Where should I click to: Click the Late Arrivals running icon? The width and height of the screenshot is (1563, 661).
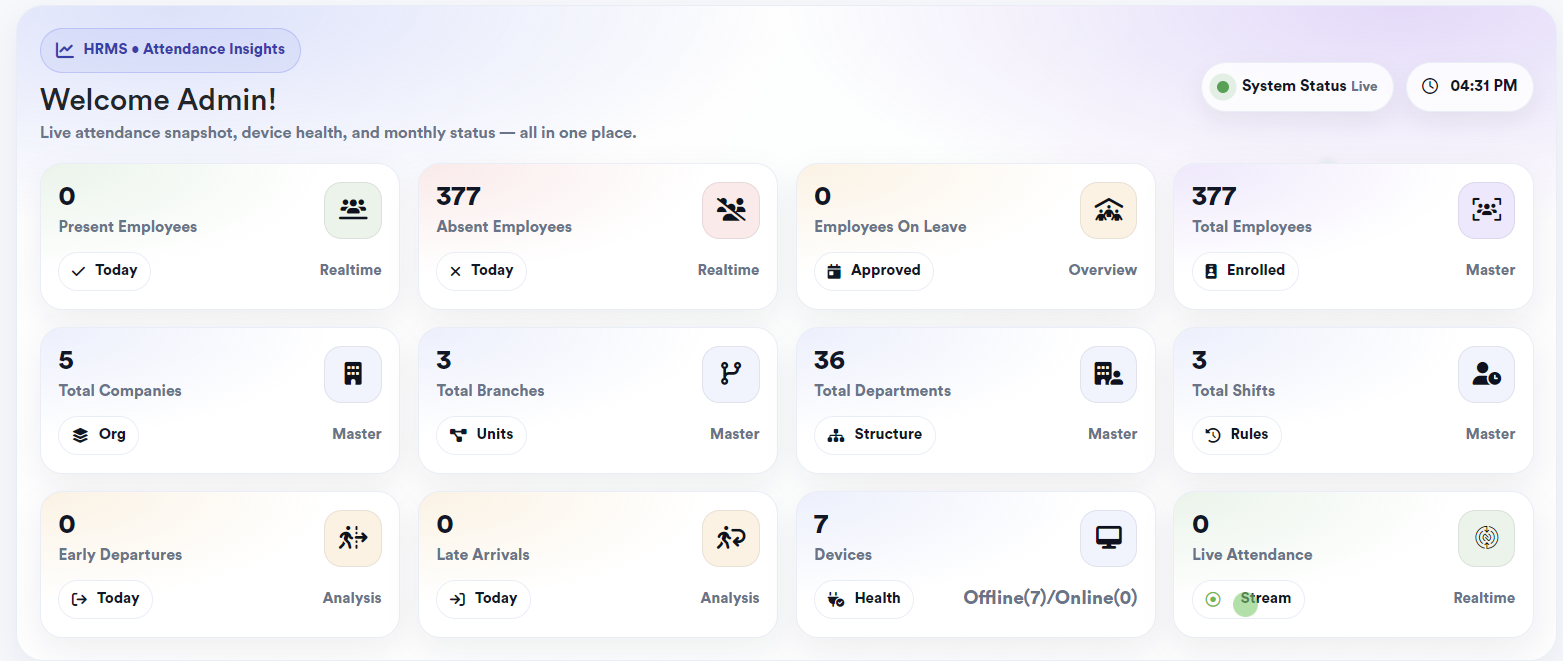pyautogui.click(x=730, y=538)
